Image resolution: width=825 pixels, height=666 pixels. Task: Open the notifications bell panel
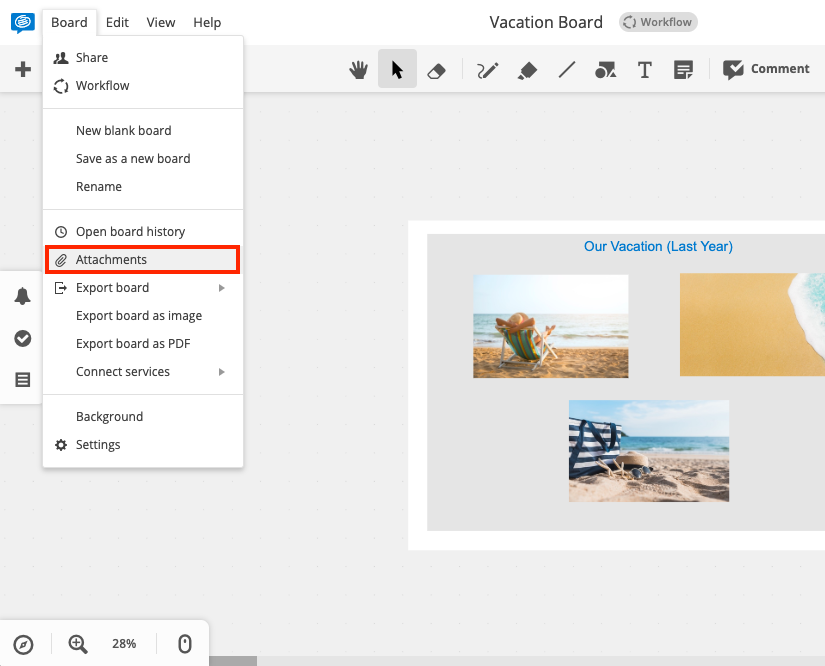point(22,296)
